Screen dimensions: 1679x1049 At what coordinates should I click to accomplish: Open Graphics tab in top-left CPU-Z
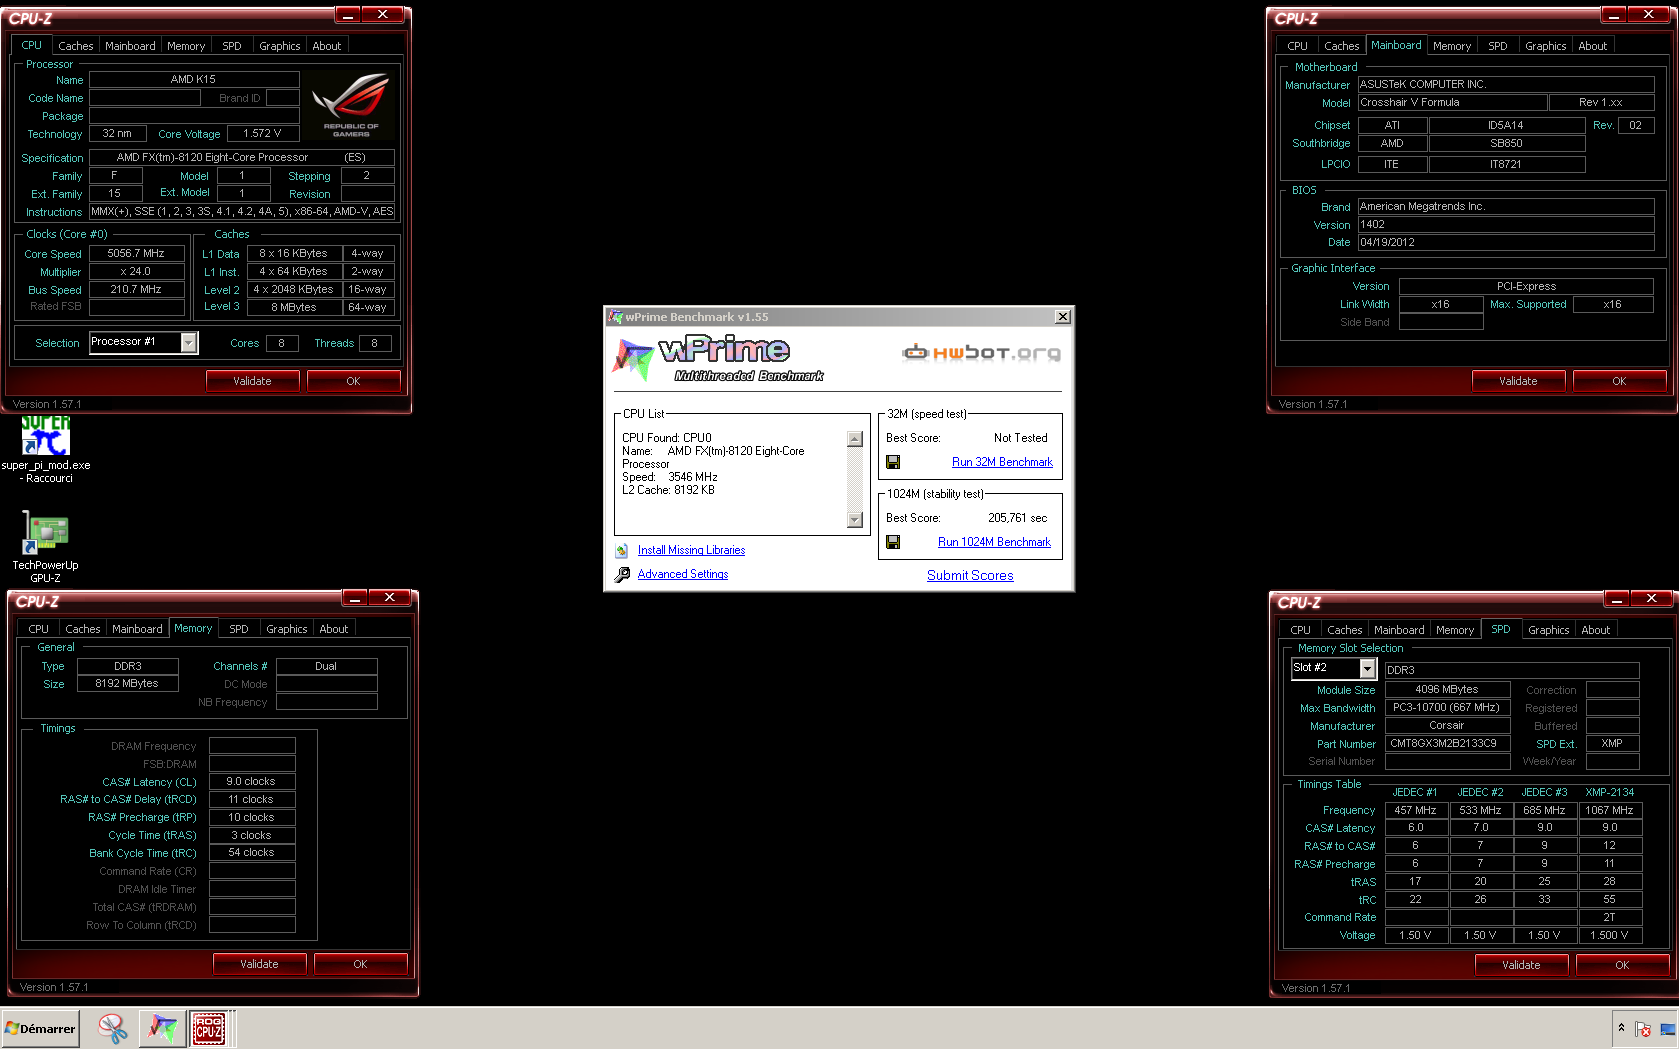pos(279,46)
